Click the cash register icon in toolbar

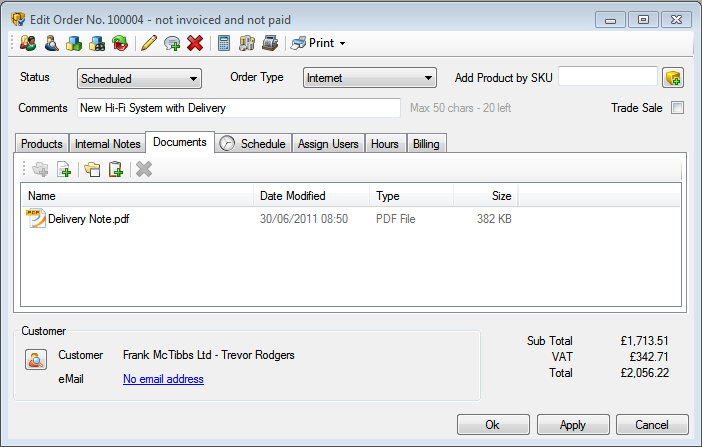pos(270,43)
